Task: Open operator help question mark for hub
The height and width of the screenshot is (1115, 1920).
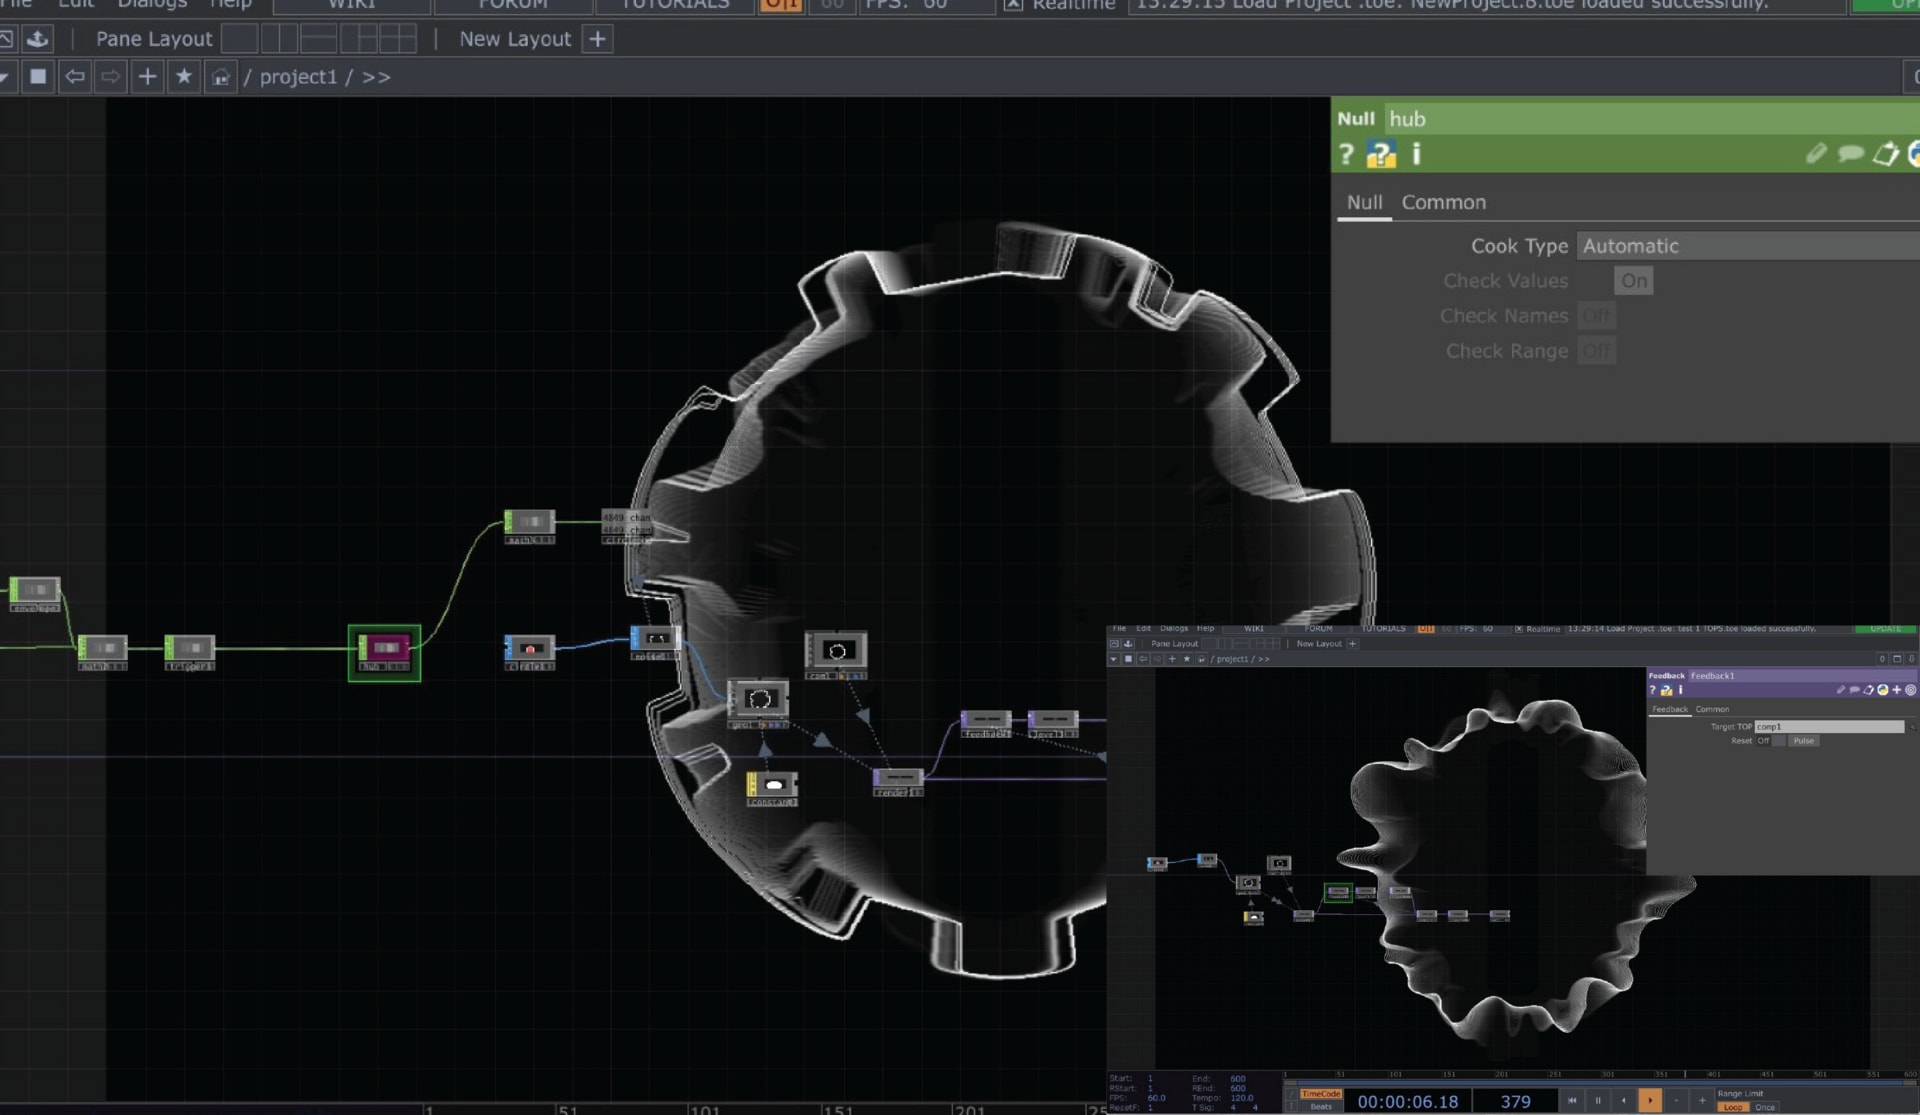Action: click(1346, 154)
